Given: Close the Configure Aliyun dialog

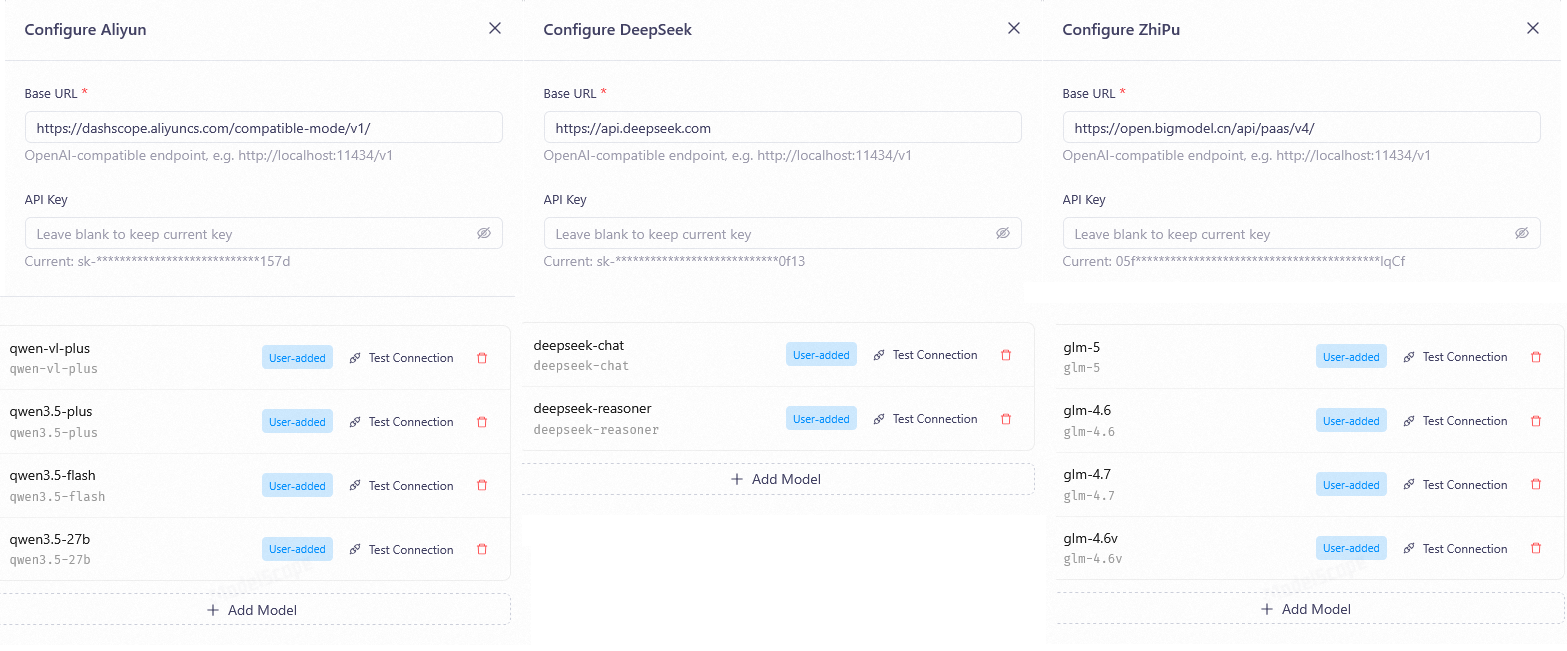Looking at the screenshot, I should pos(495,28).
